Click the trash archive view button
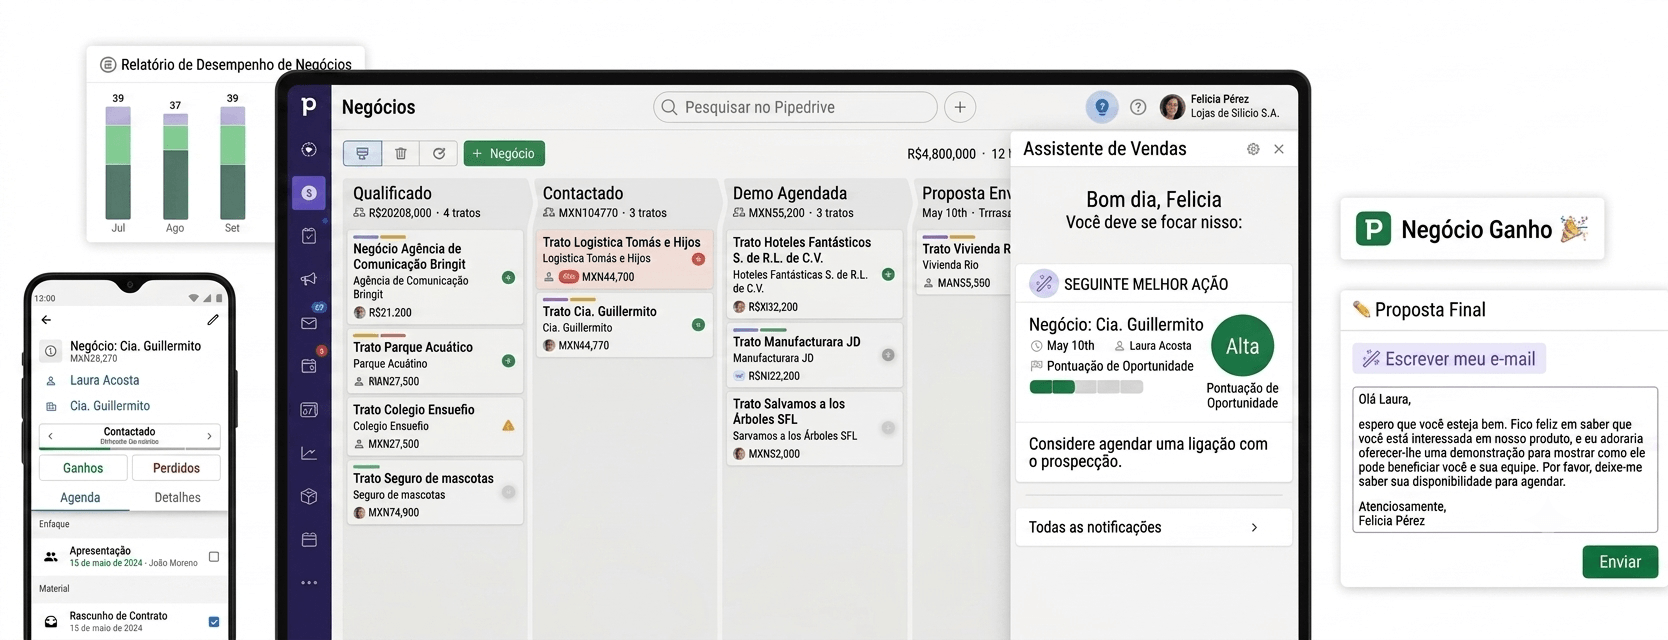Screen dimensions: 1668x640 pos(400,153)
